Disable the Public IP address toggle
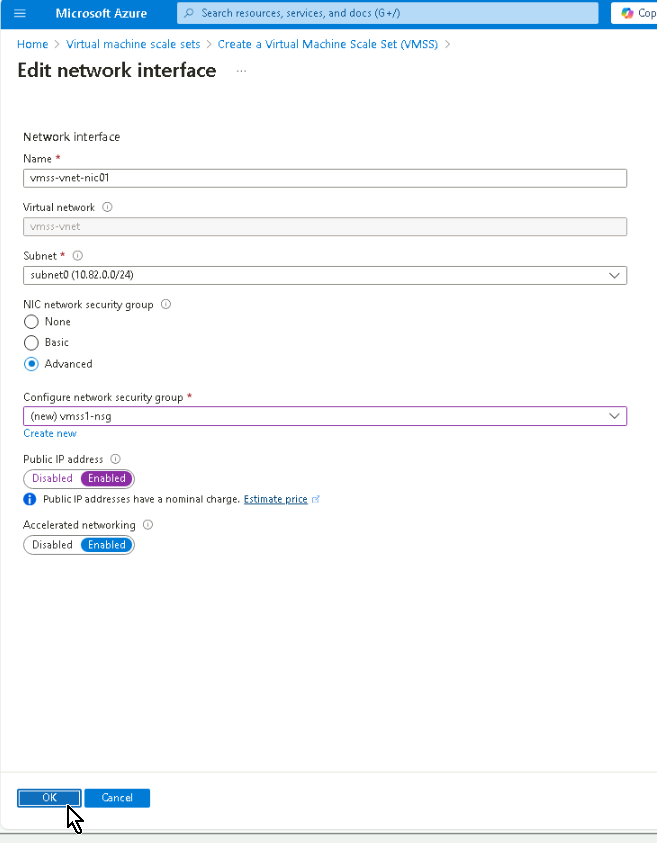The height and width of the screenshot is (843, 657). click(x=52, y=479)
